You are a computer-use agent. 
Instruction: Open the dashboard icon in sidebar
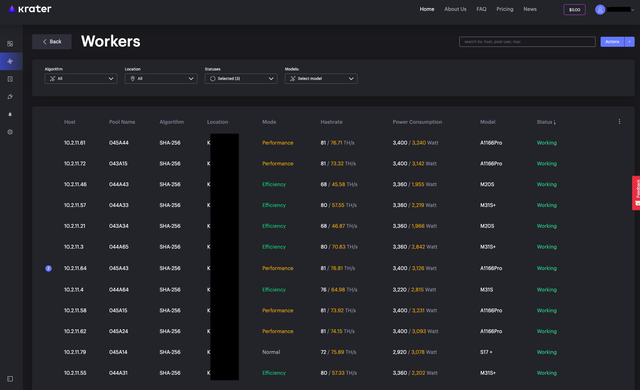click(10, 44)
